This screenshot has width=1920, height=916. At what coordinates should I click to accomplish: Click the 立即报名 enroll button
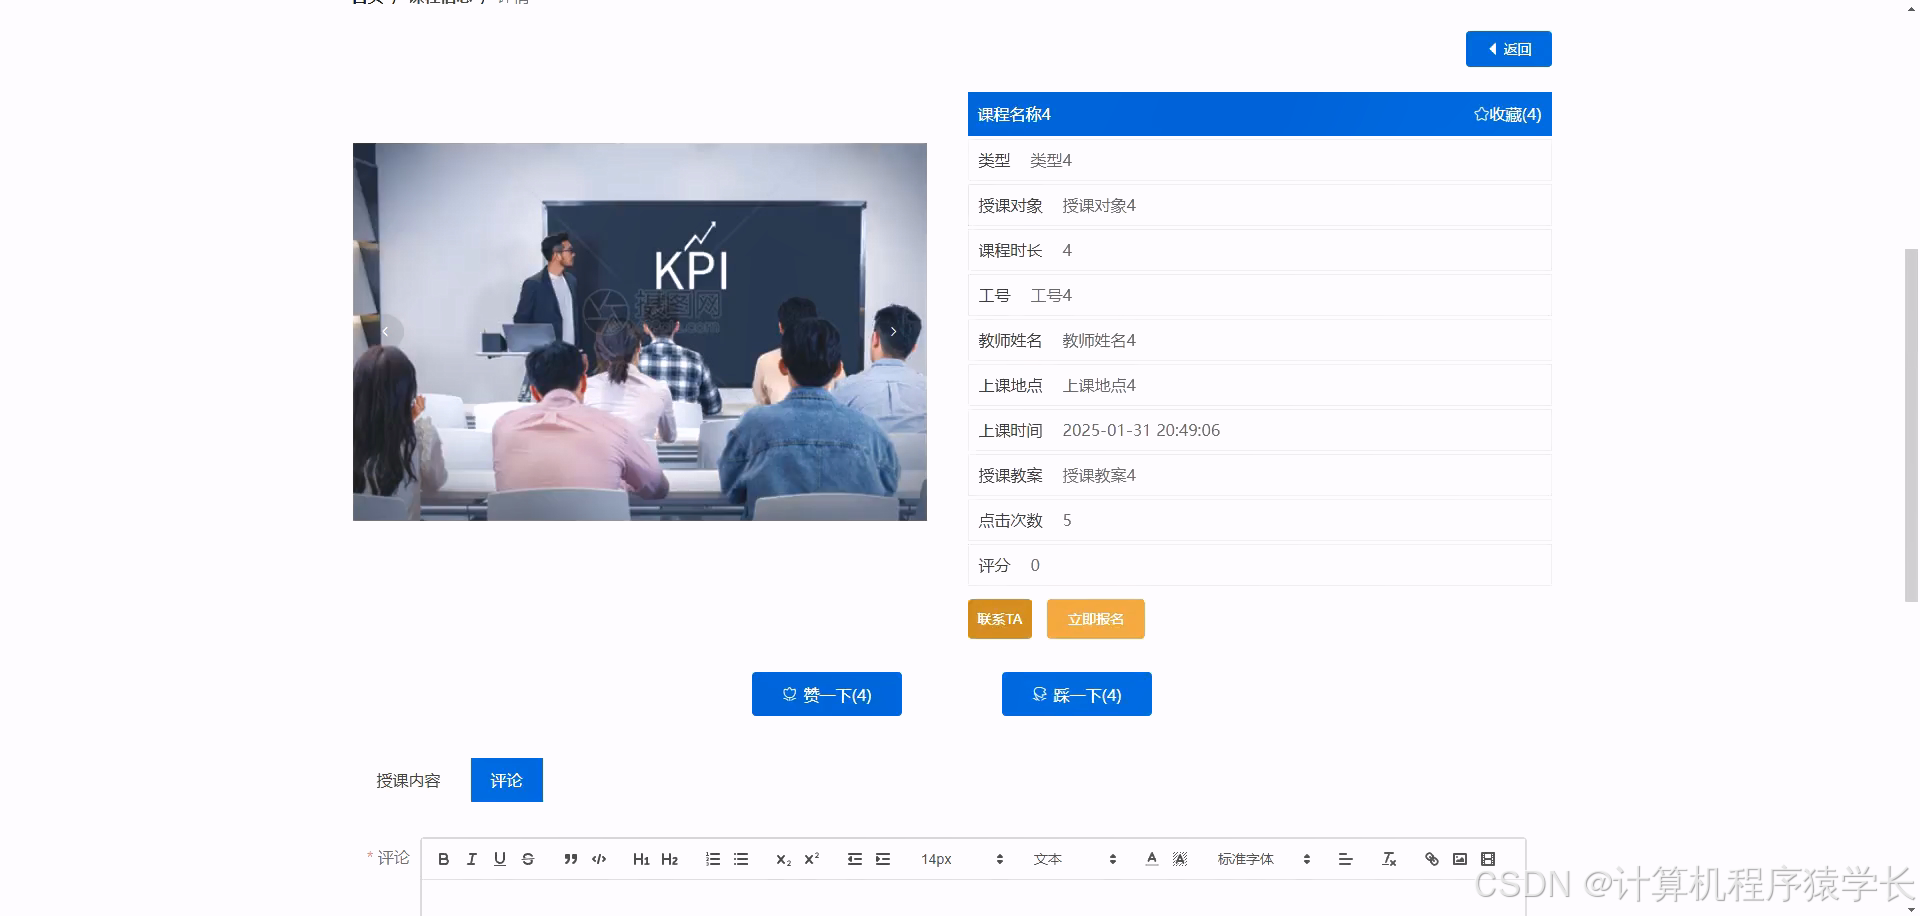tap(1095, 619)
